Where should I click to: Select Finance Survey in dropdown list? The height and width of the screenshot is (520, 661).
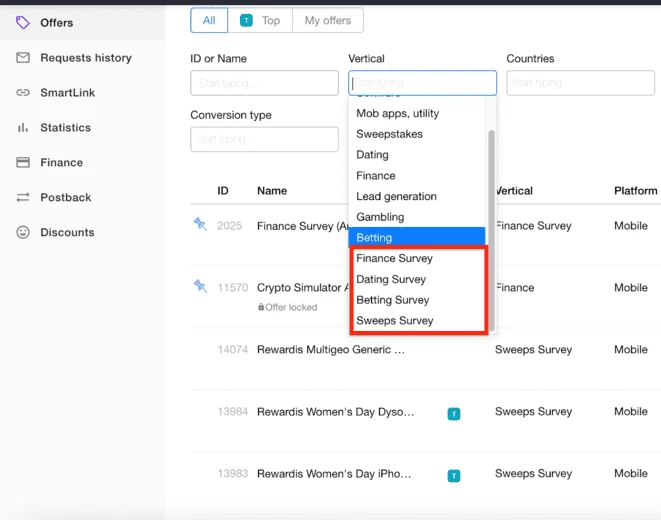[x=416, y=258]
